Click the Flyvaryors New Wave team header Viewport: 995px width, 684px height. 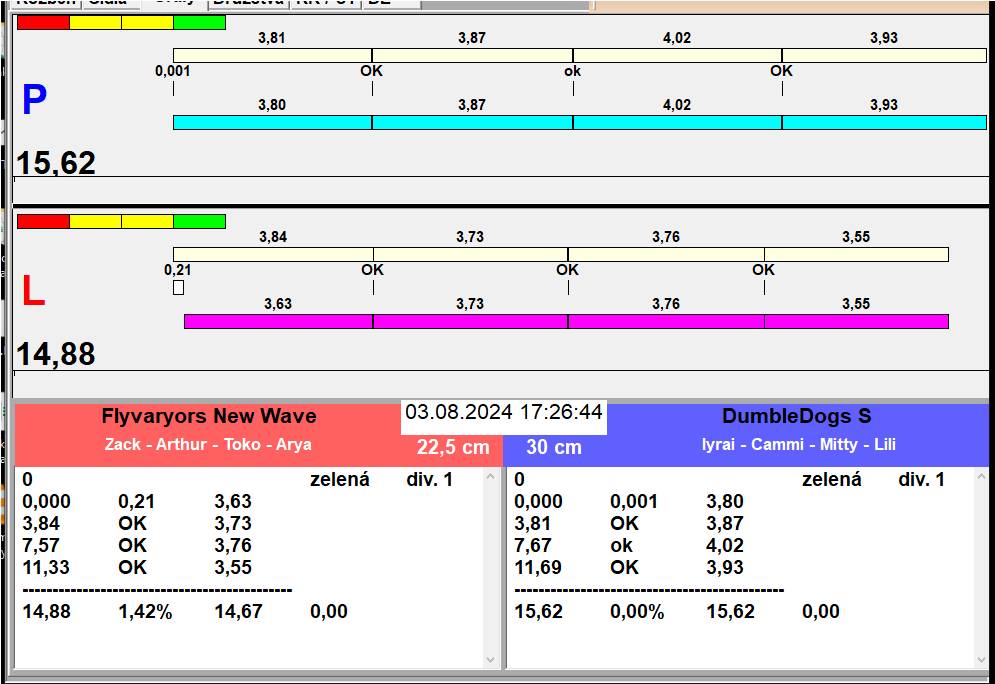point(208,417)
